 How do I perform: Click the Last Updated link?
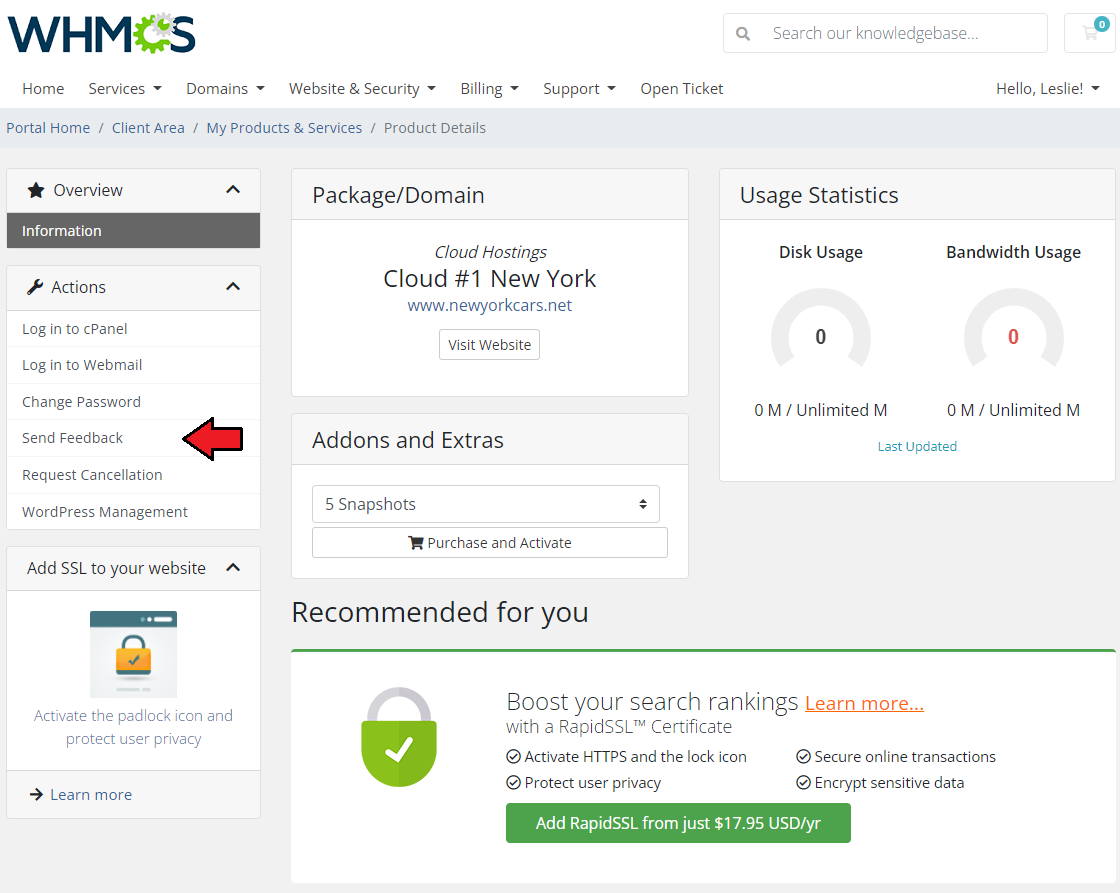click(x=917, y=446)
